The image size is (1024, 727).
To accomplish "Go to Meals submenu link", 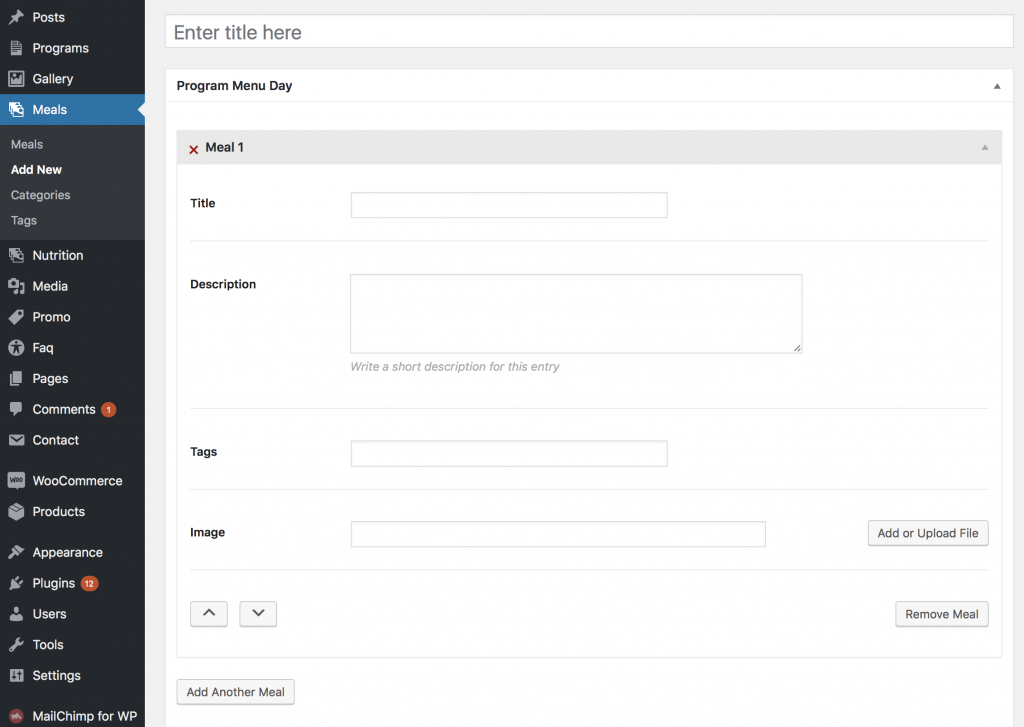I will pyautogui.click(x=27, y=144).
